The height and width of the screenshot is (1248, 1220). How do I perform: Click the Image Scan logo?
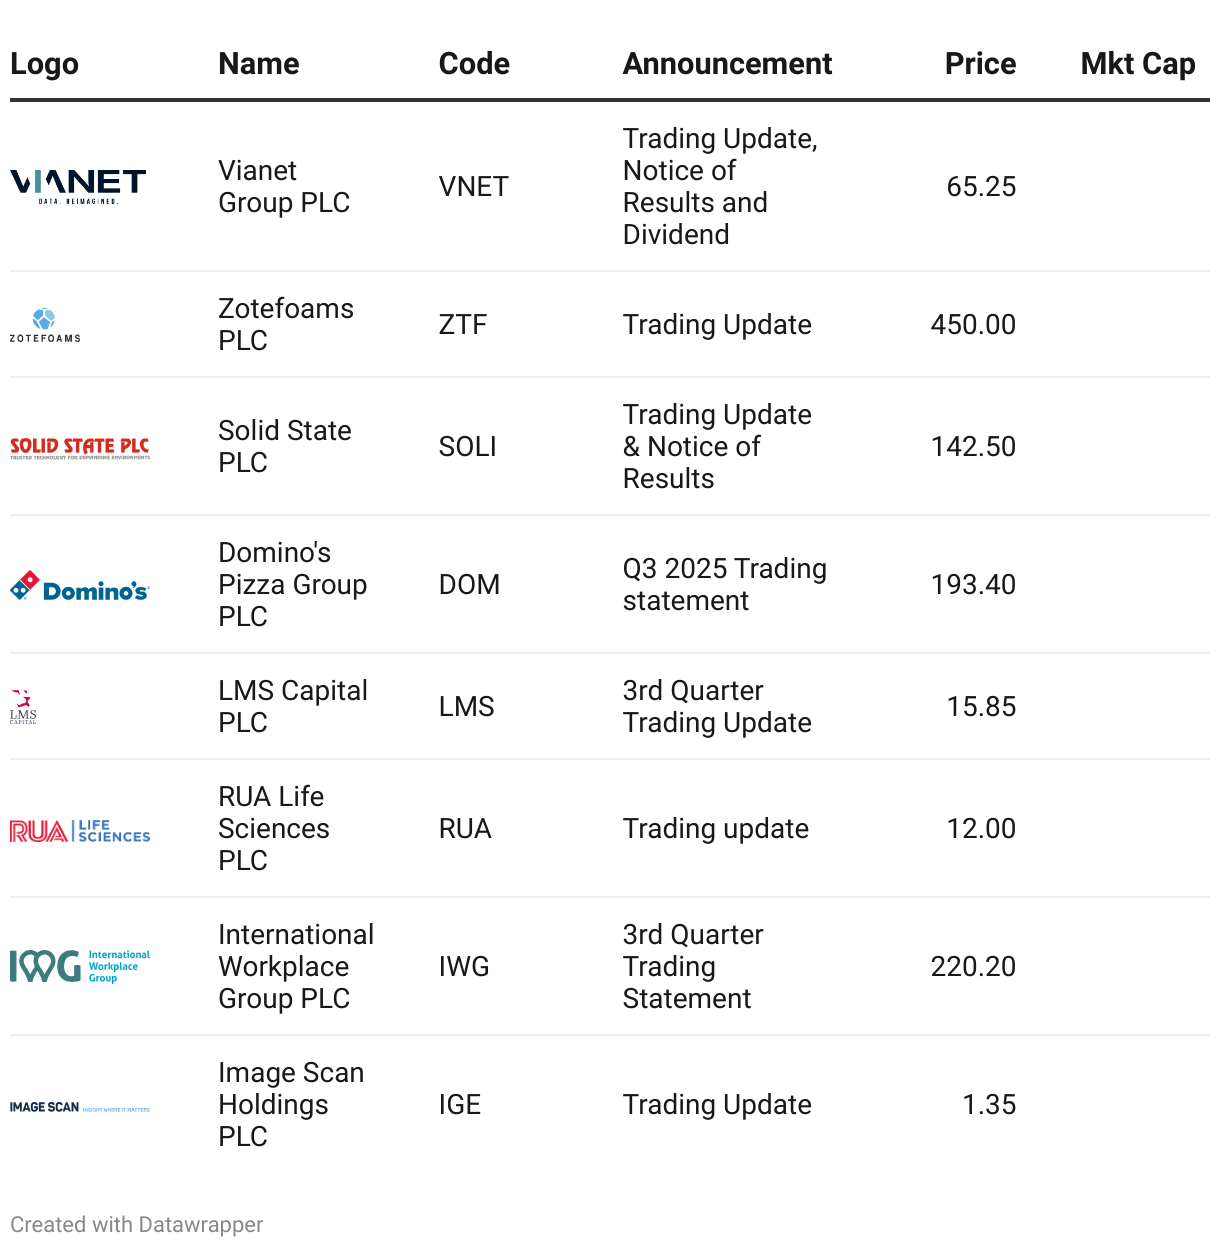coord(80,1107)
